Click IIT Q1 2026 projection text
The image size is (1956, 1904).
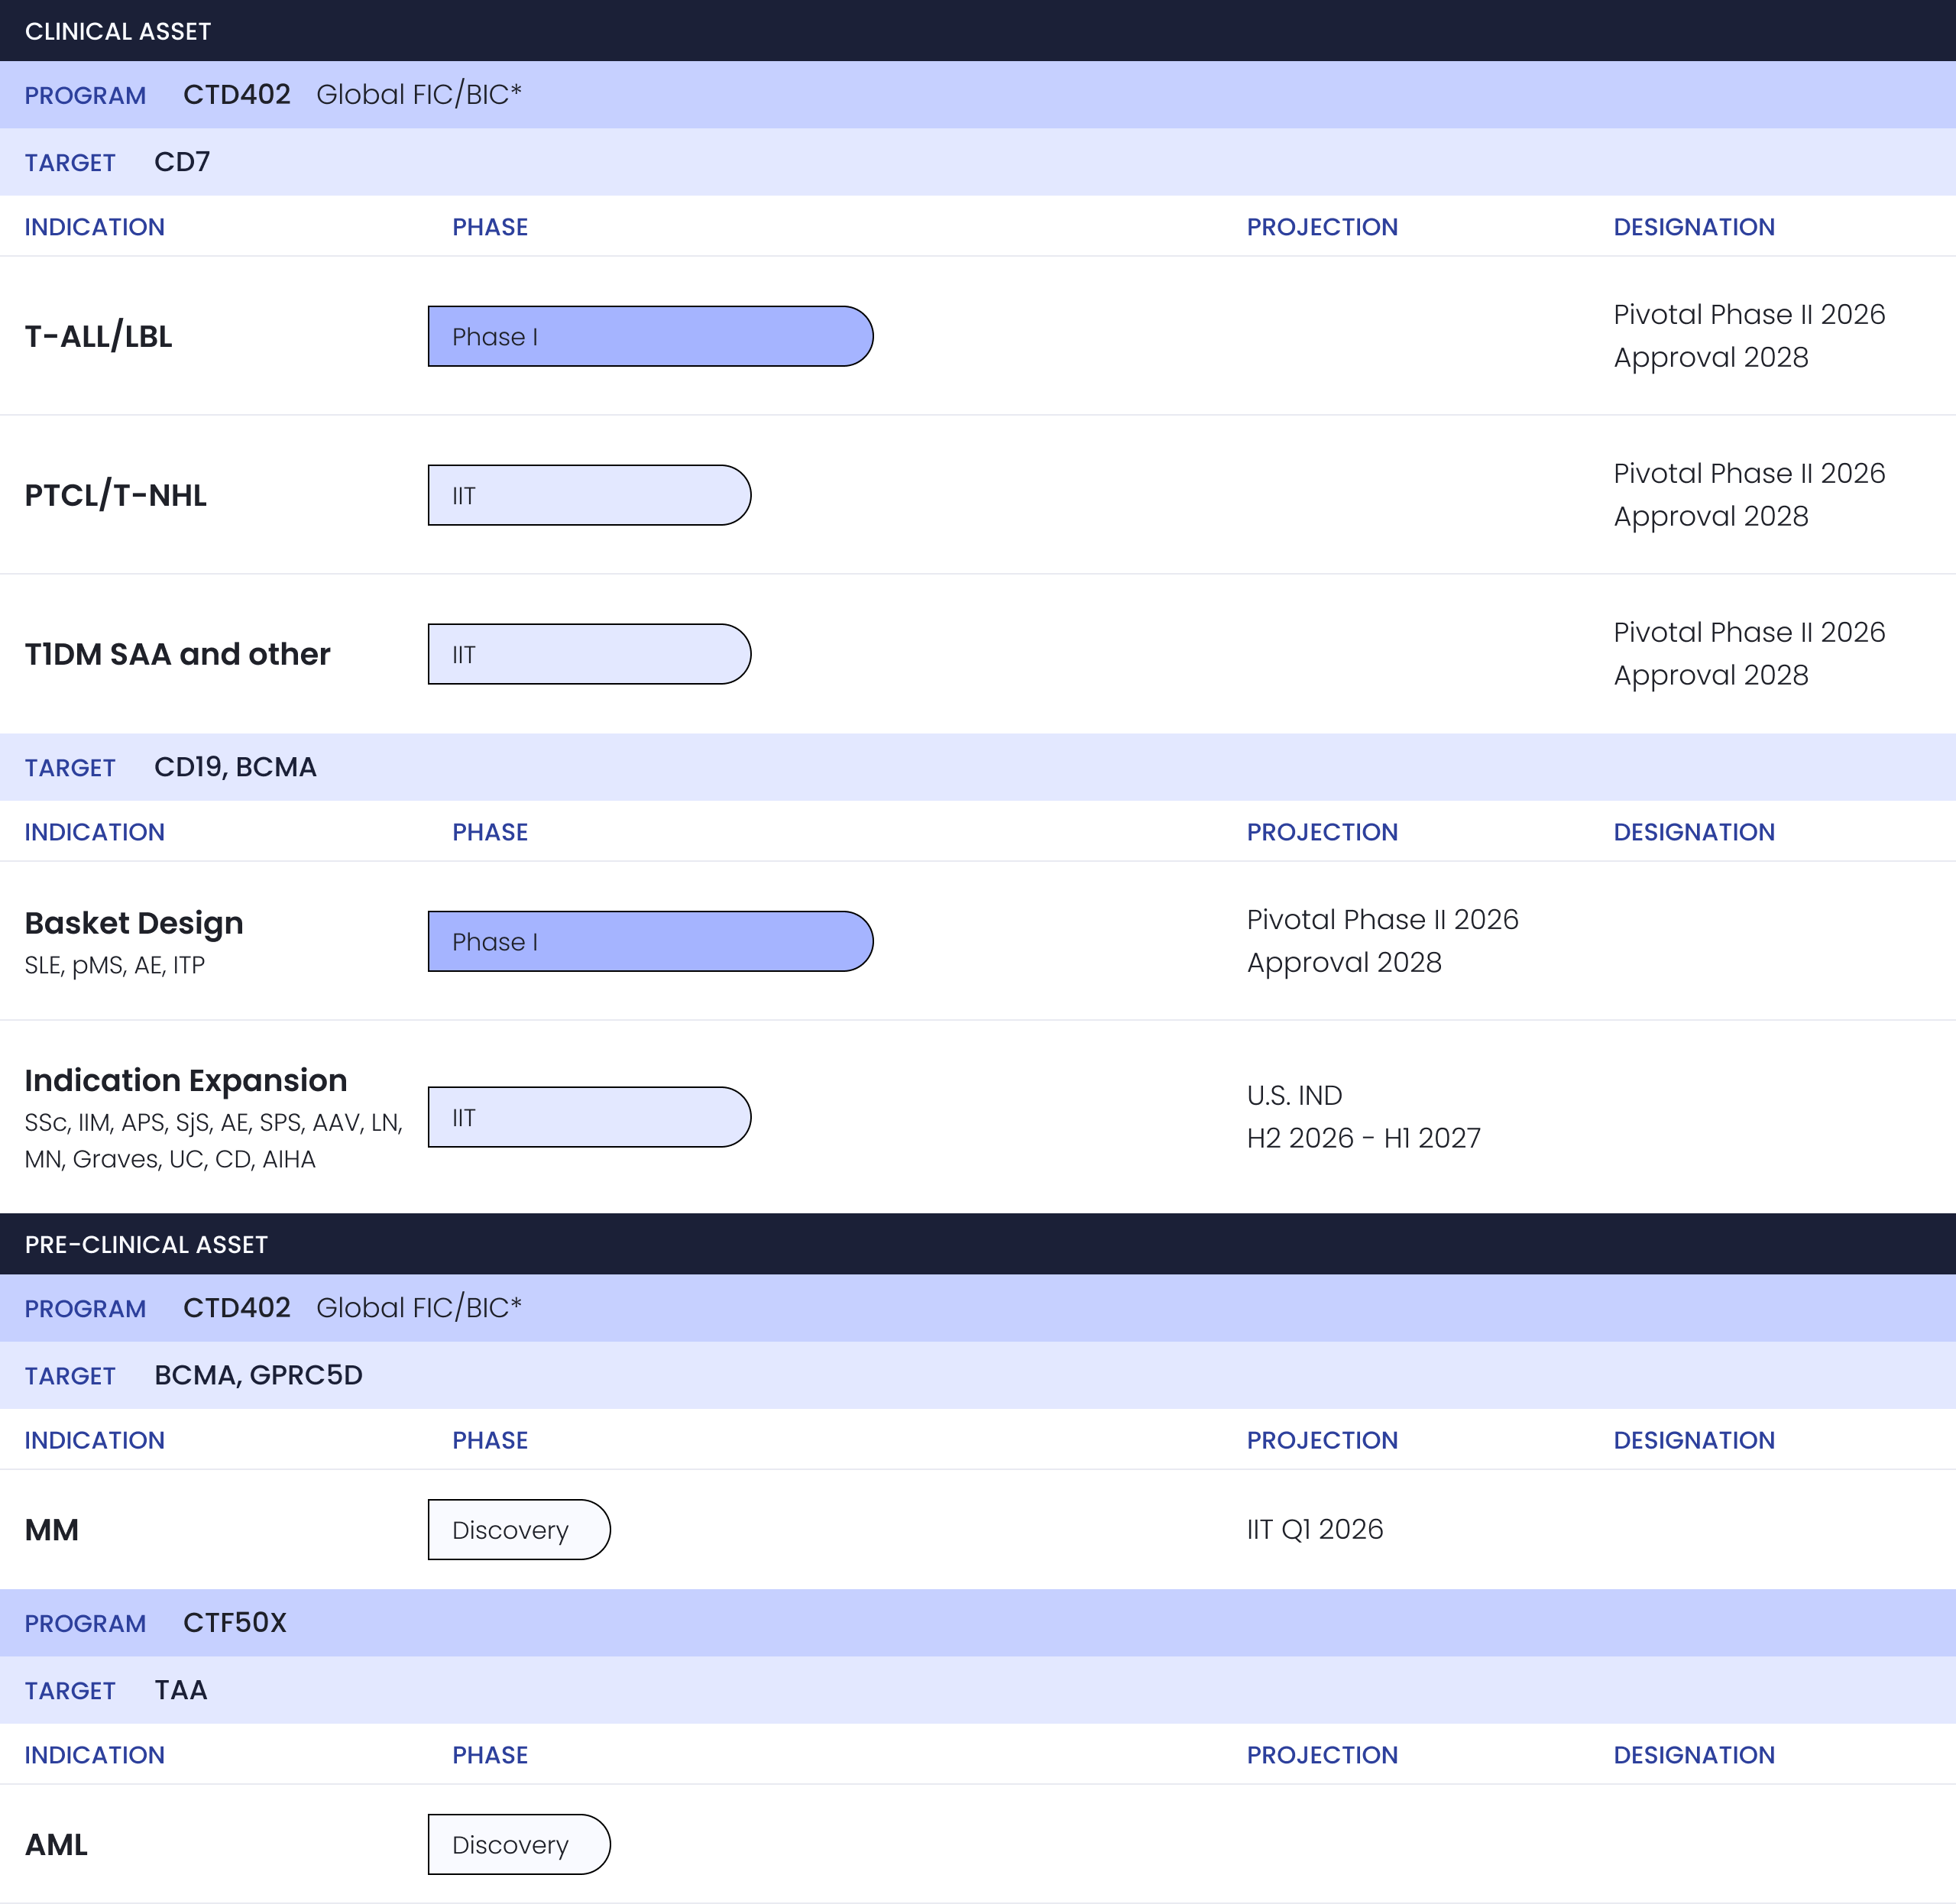point(1314,1529)
